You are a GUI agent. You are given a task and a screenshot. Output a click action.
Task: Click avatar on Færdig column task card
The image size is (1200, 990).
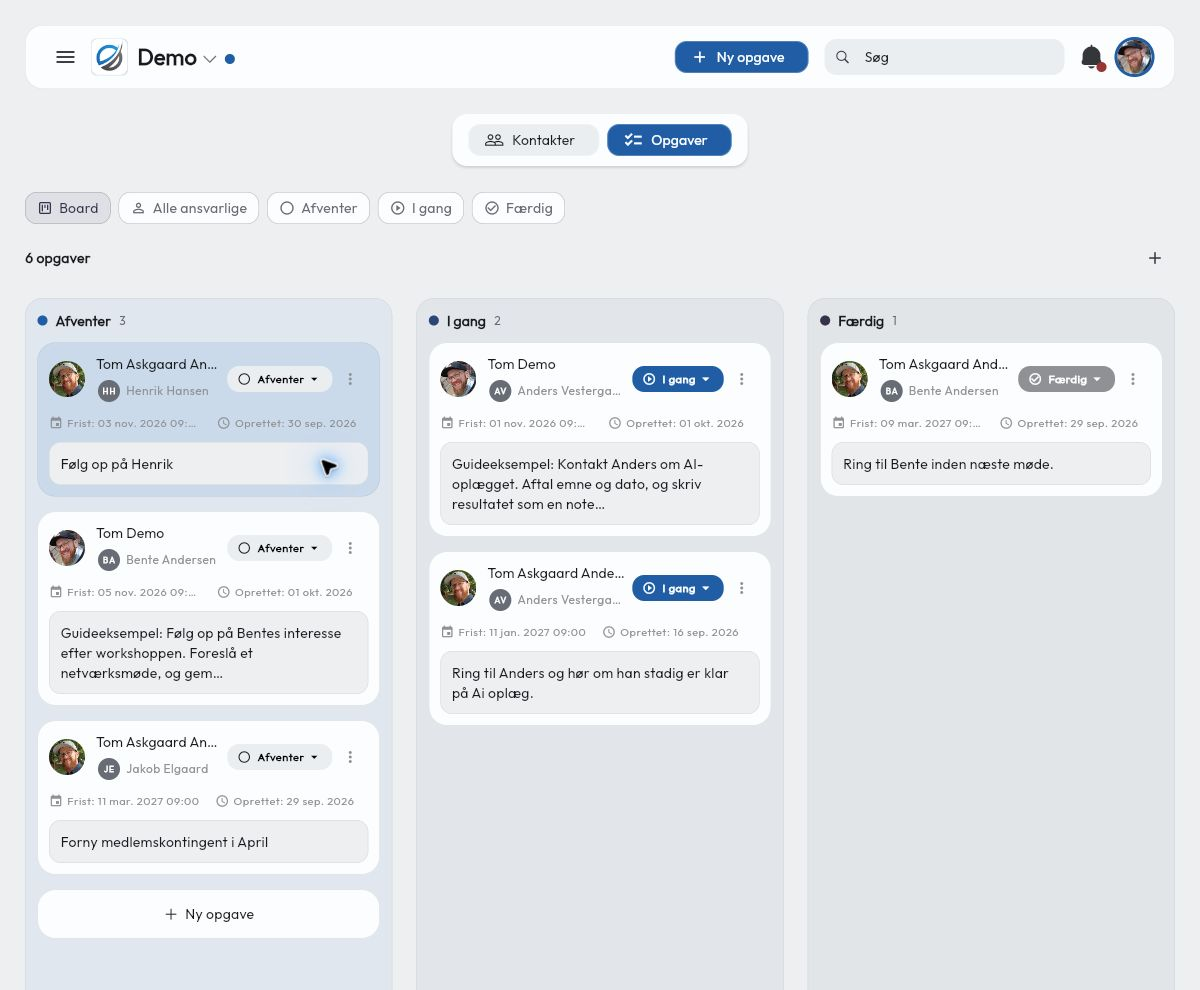click(x=850, y=379)
